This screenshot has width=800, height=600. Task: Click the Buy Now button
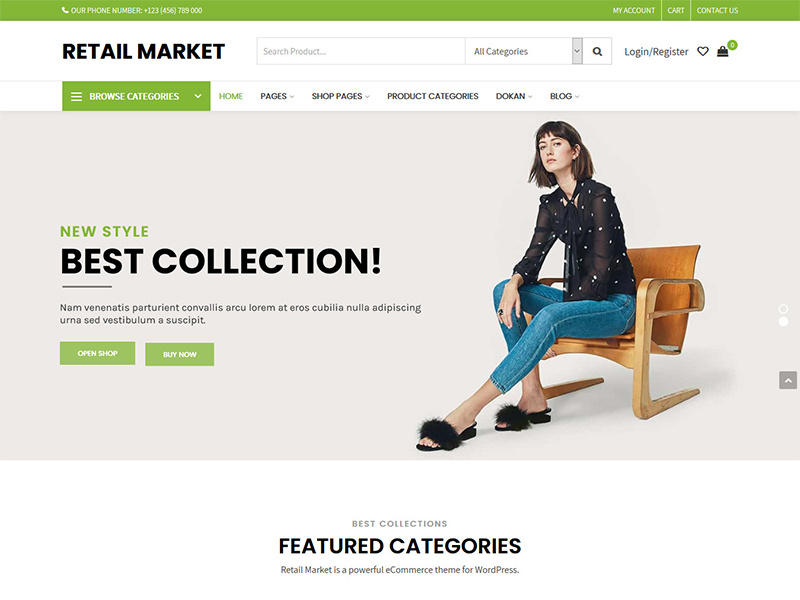pyautogui.click(x=180, y=354)
